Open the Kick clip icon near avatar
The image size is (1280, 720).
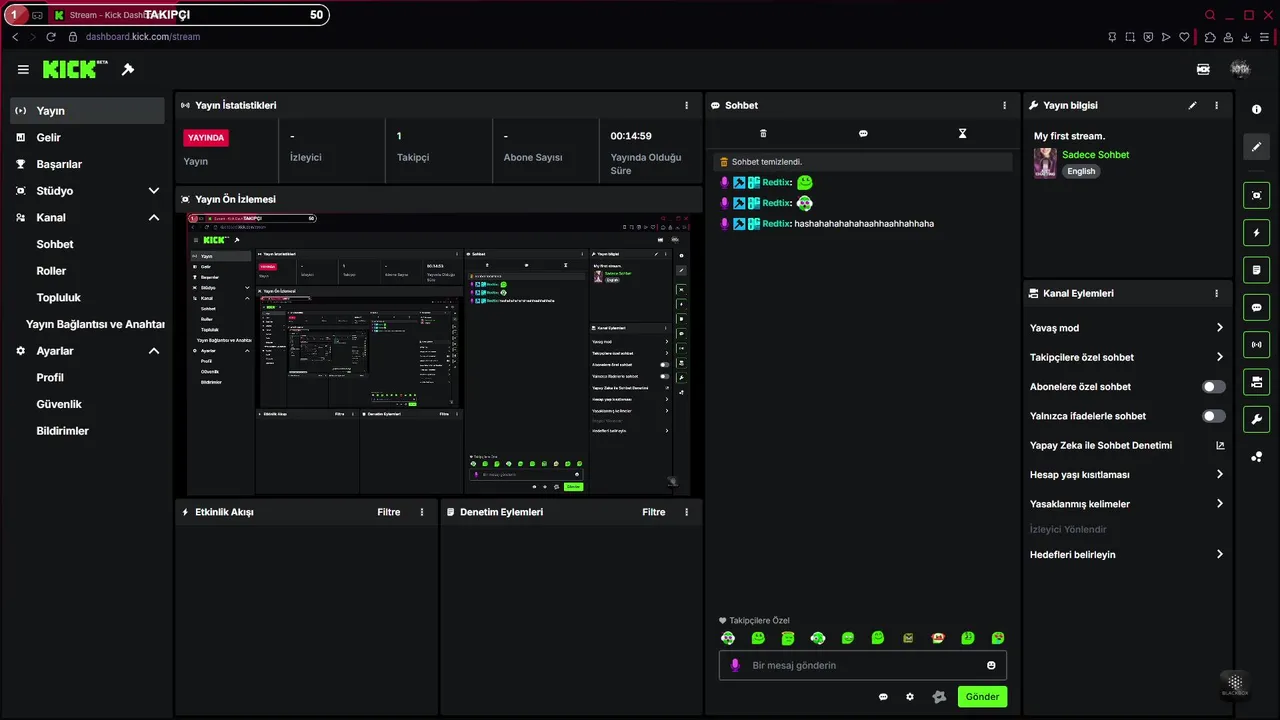coord(1204,69)
